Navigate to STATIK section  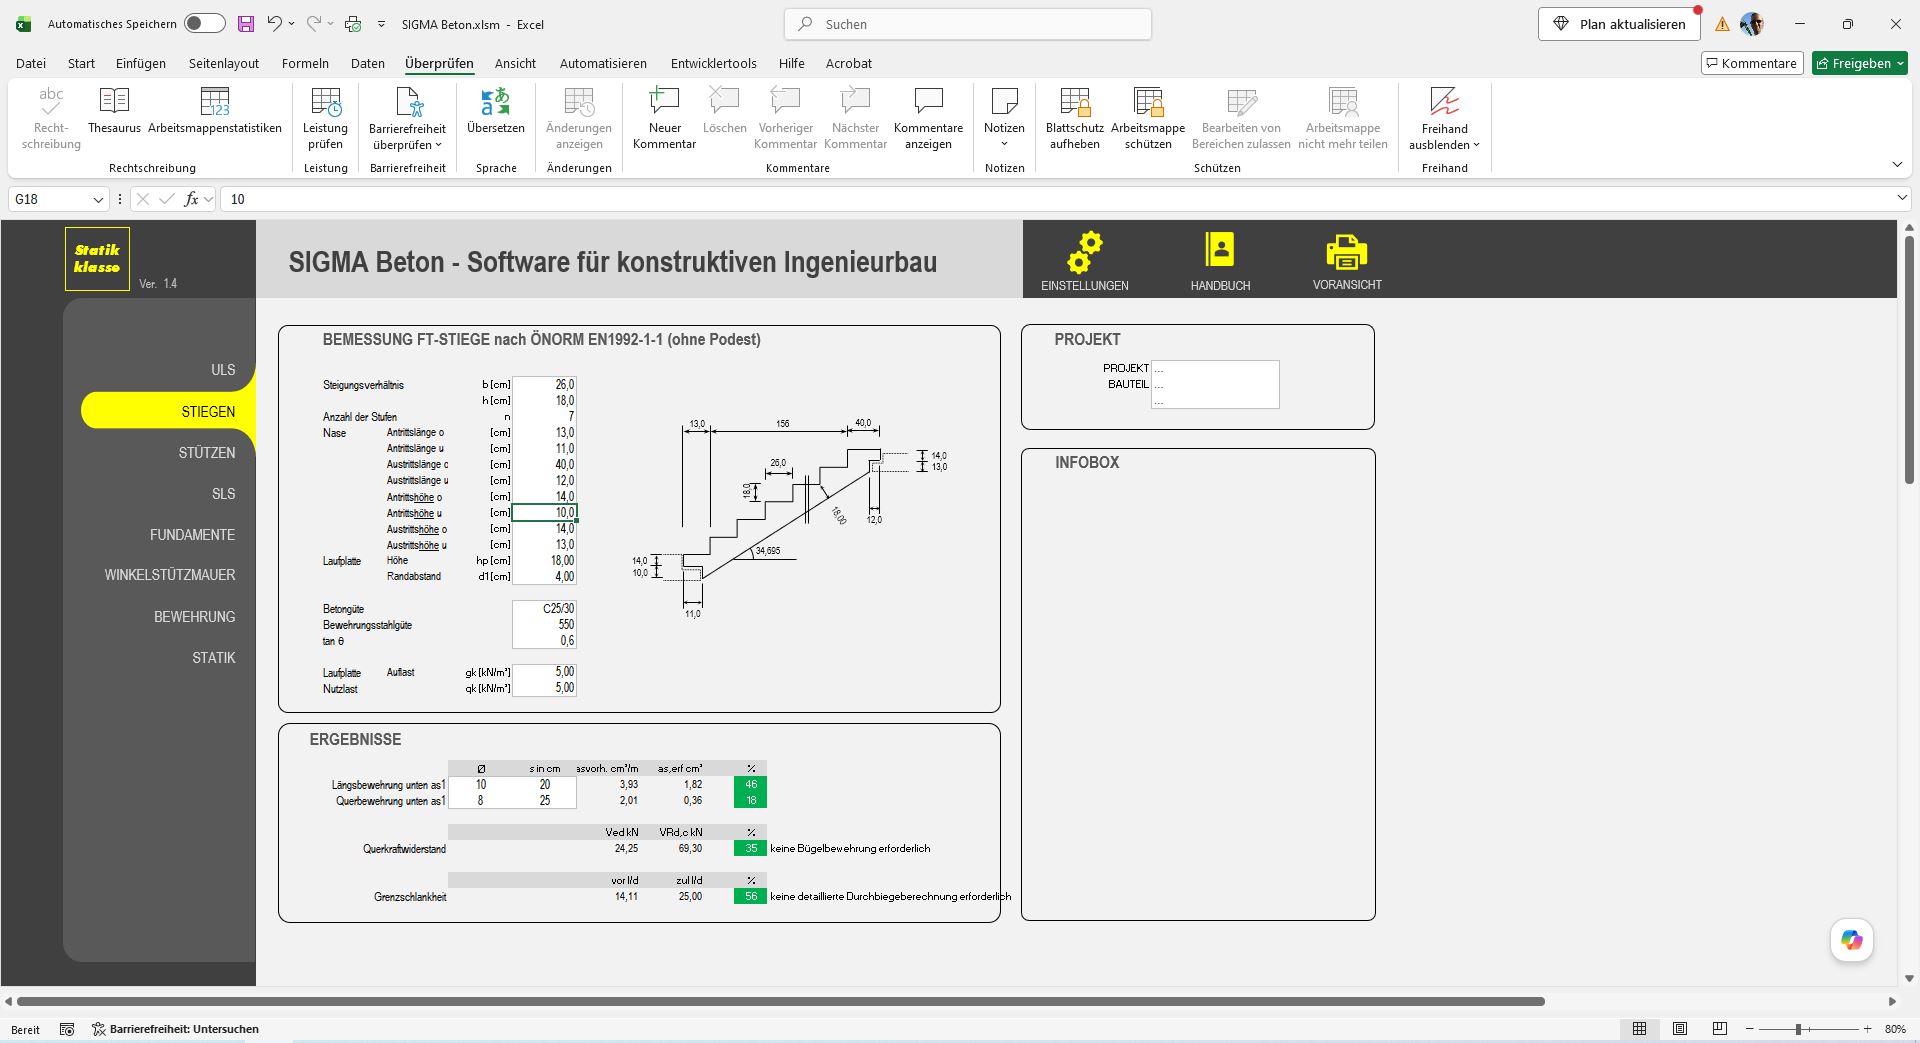pos(214,658)
